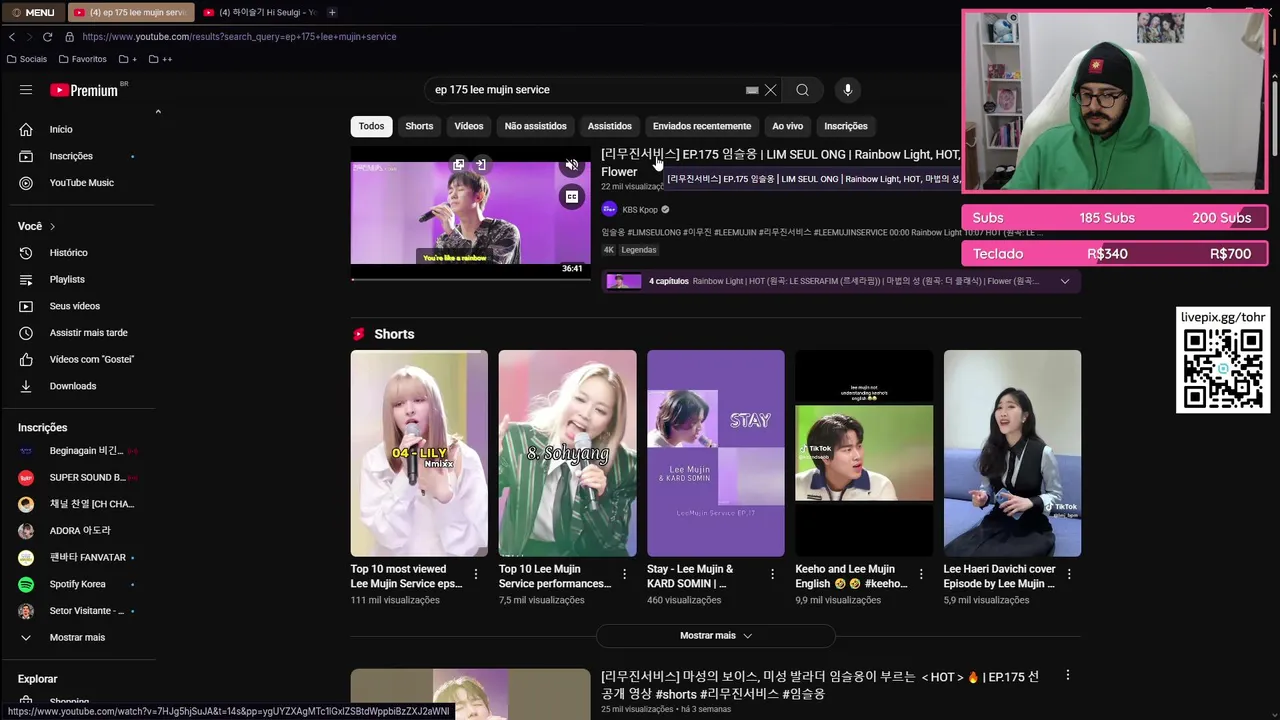
Task: Open the Favoritos bookmarks folder
Action: [x=83, y=59]
